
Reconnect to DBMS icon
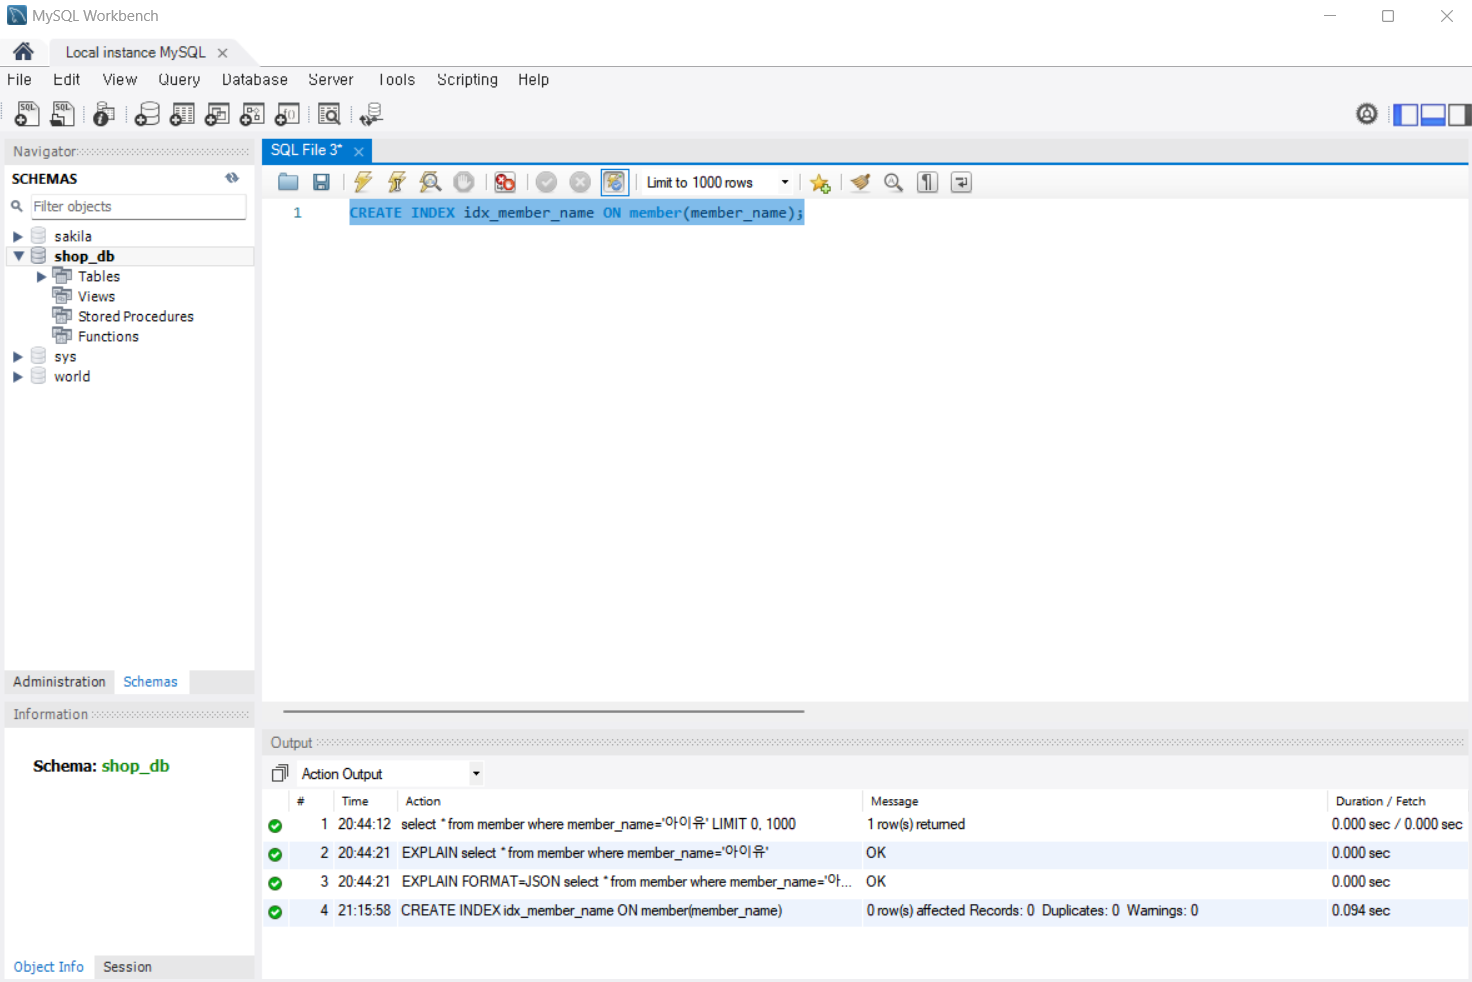(371, 114)
